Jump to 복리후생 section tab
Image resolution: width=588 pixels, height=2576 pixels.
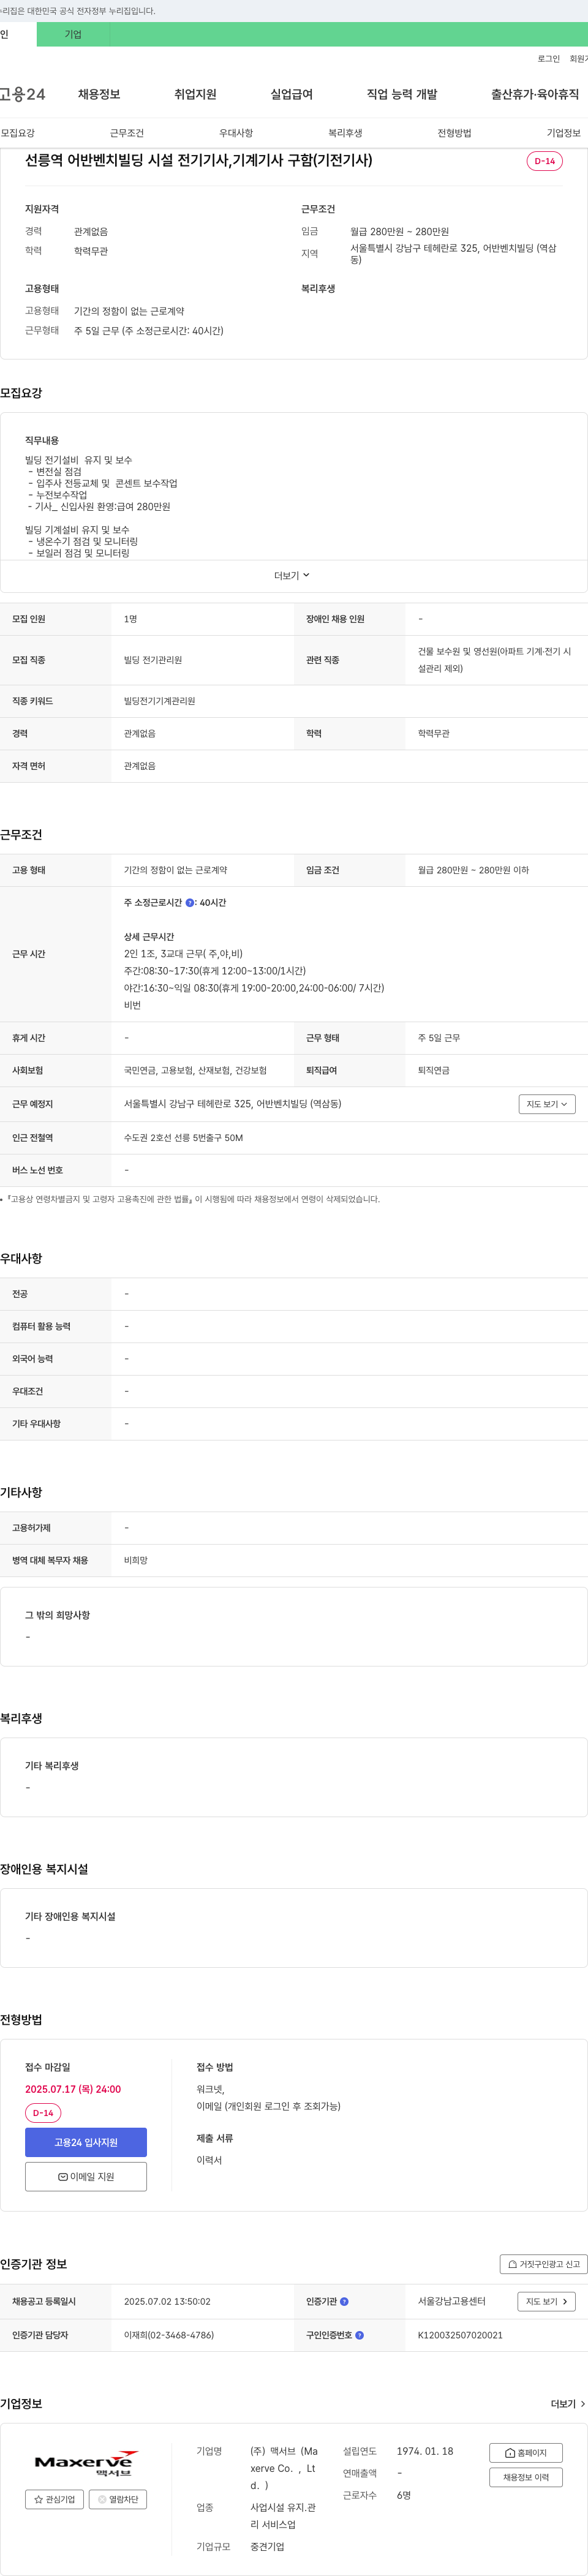(x=345, y=133)
